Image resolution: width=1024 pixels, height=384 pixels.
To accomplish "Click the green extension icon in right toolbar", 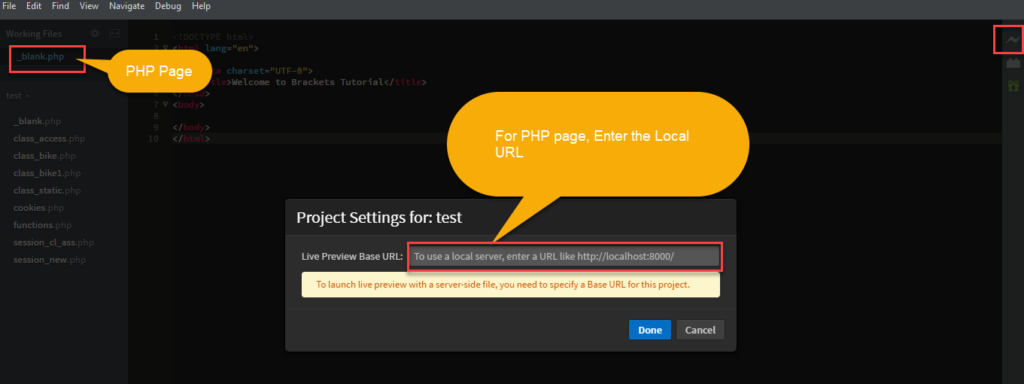I will pos(1013,85).
